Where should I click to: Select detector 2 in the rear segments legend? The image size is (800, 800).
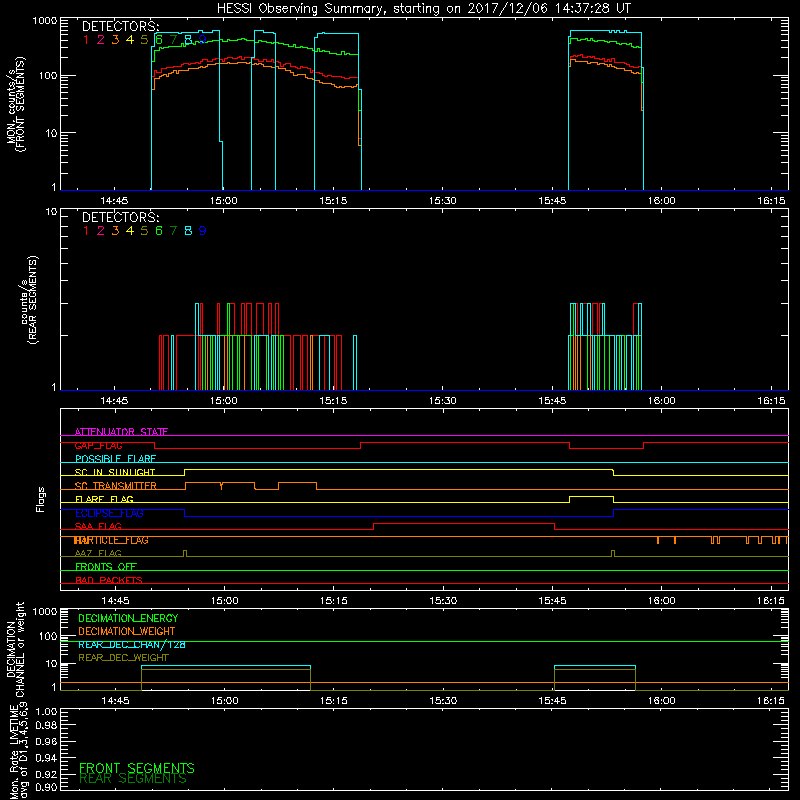(101, 231)
